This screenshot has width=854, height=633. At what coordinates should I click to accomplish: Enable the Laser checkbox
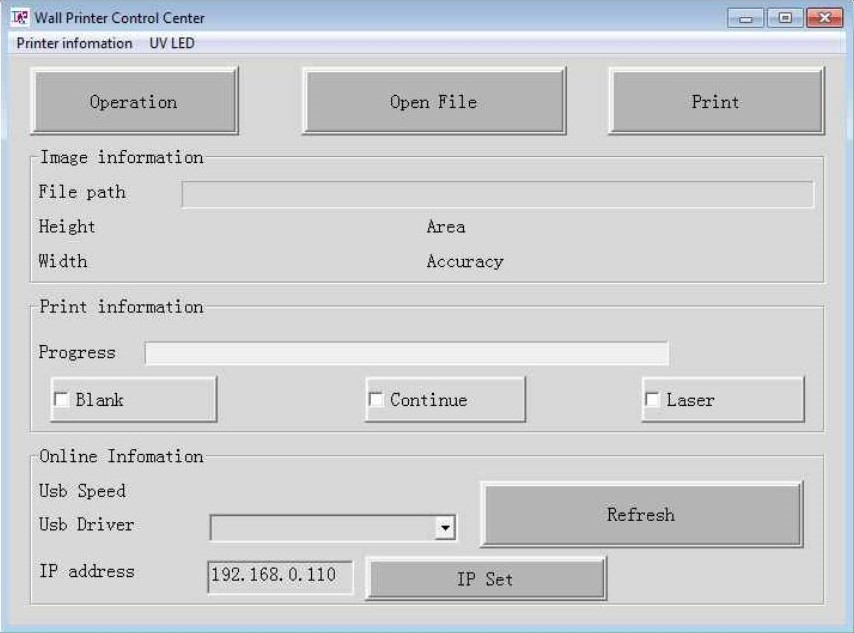click(x=652, y=399)
